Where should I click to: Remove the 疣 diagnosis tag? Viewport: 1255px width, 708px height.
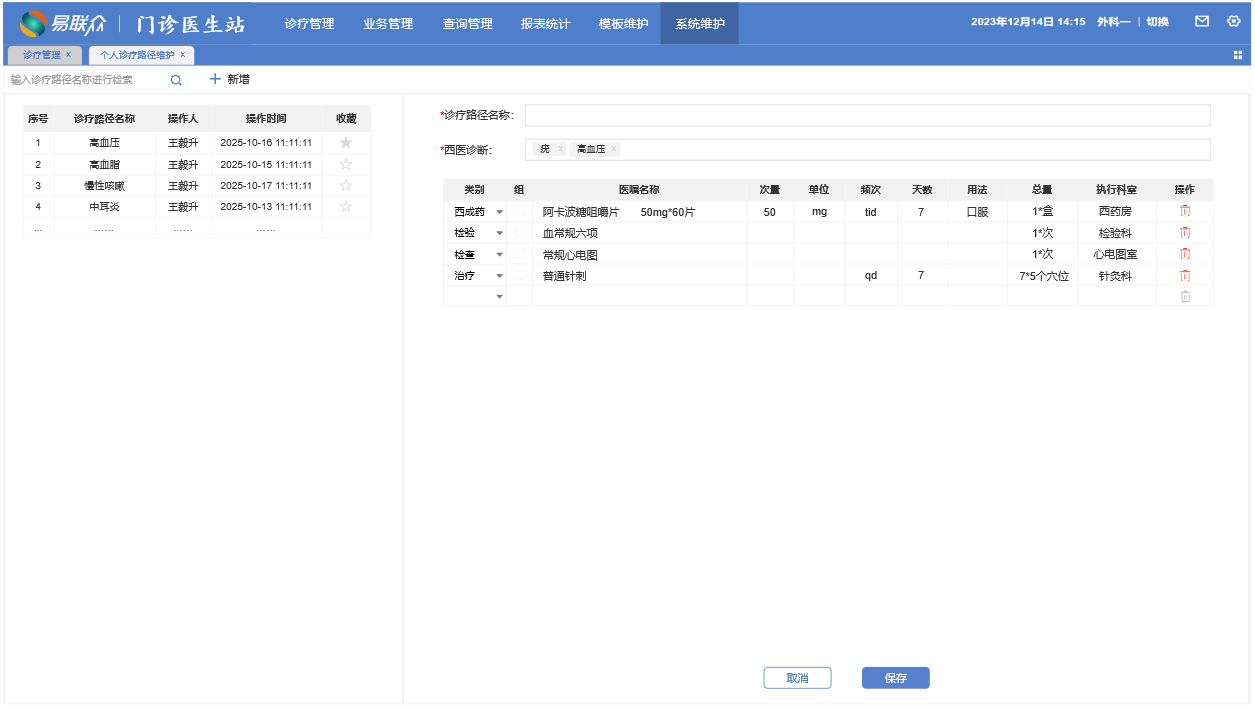pos(560,149)
